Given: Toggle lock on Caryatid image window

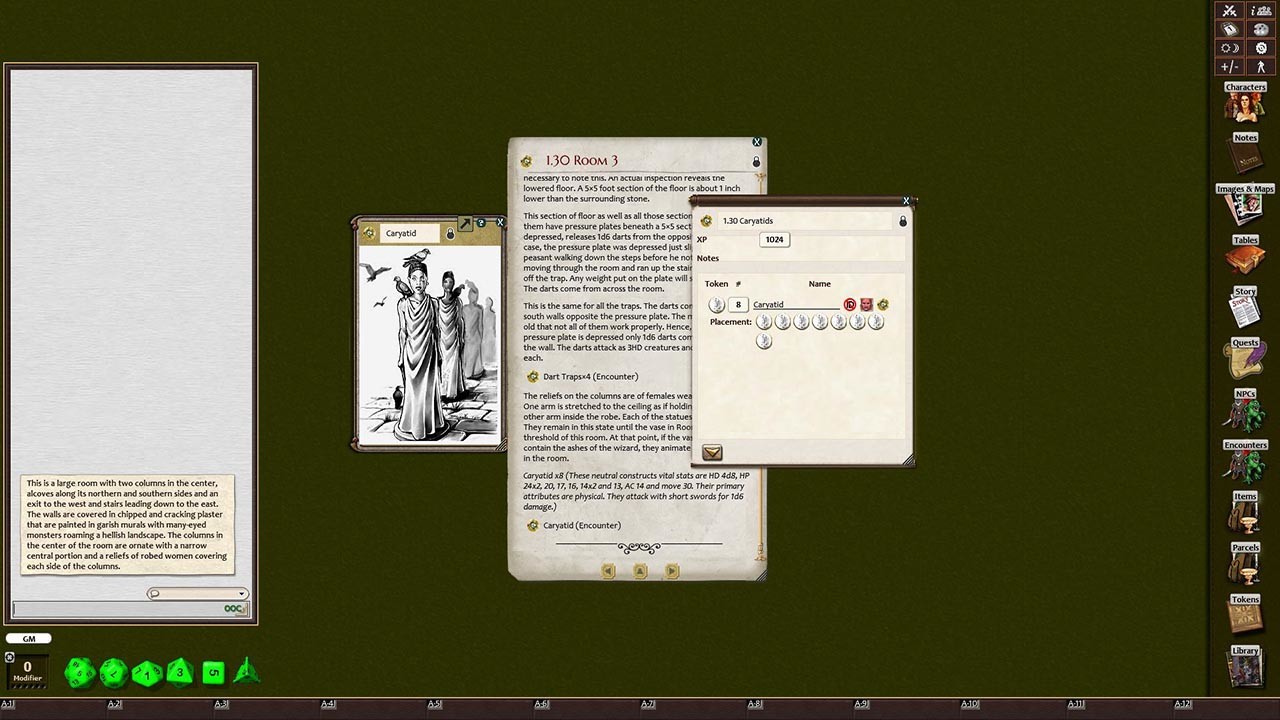Looking at the screenshot, I should (450, 233).
